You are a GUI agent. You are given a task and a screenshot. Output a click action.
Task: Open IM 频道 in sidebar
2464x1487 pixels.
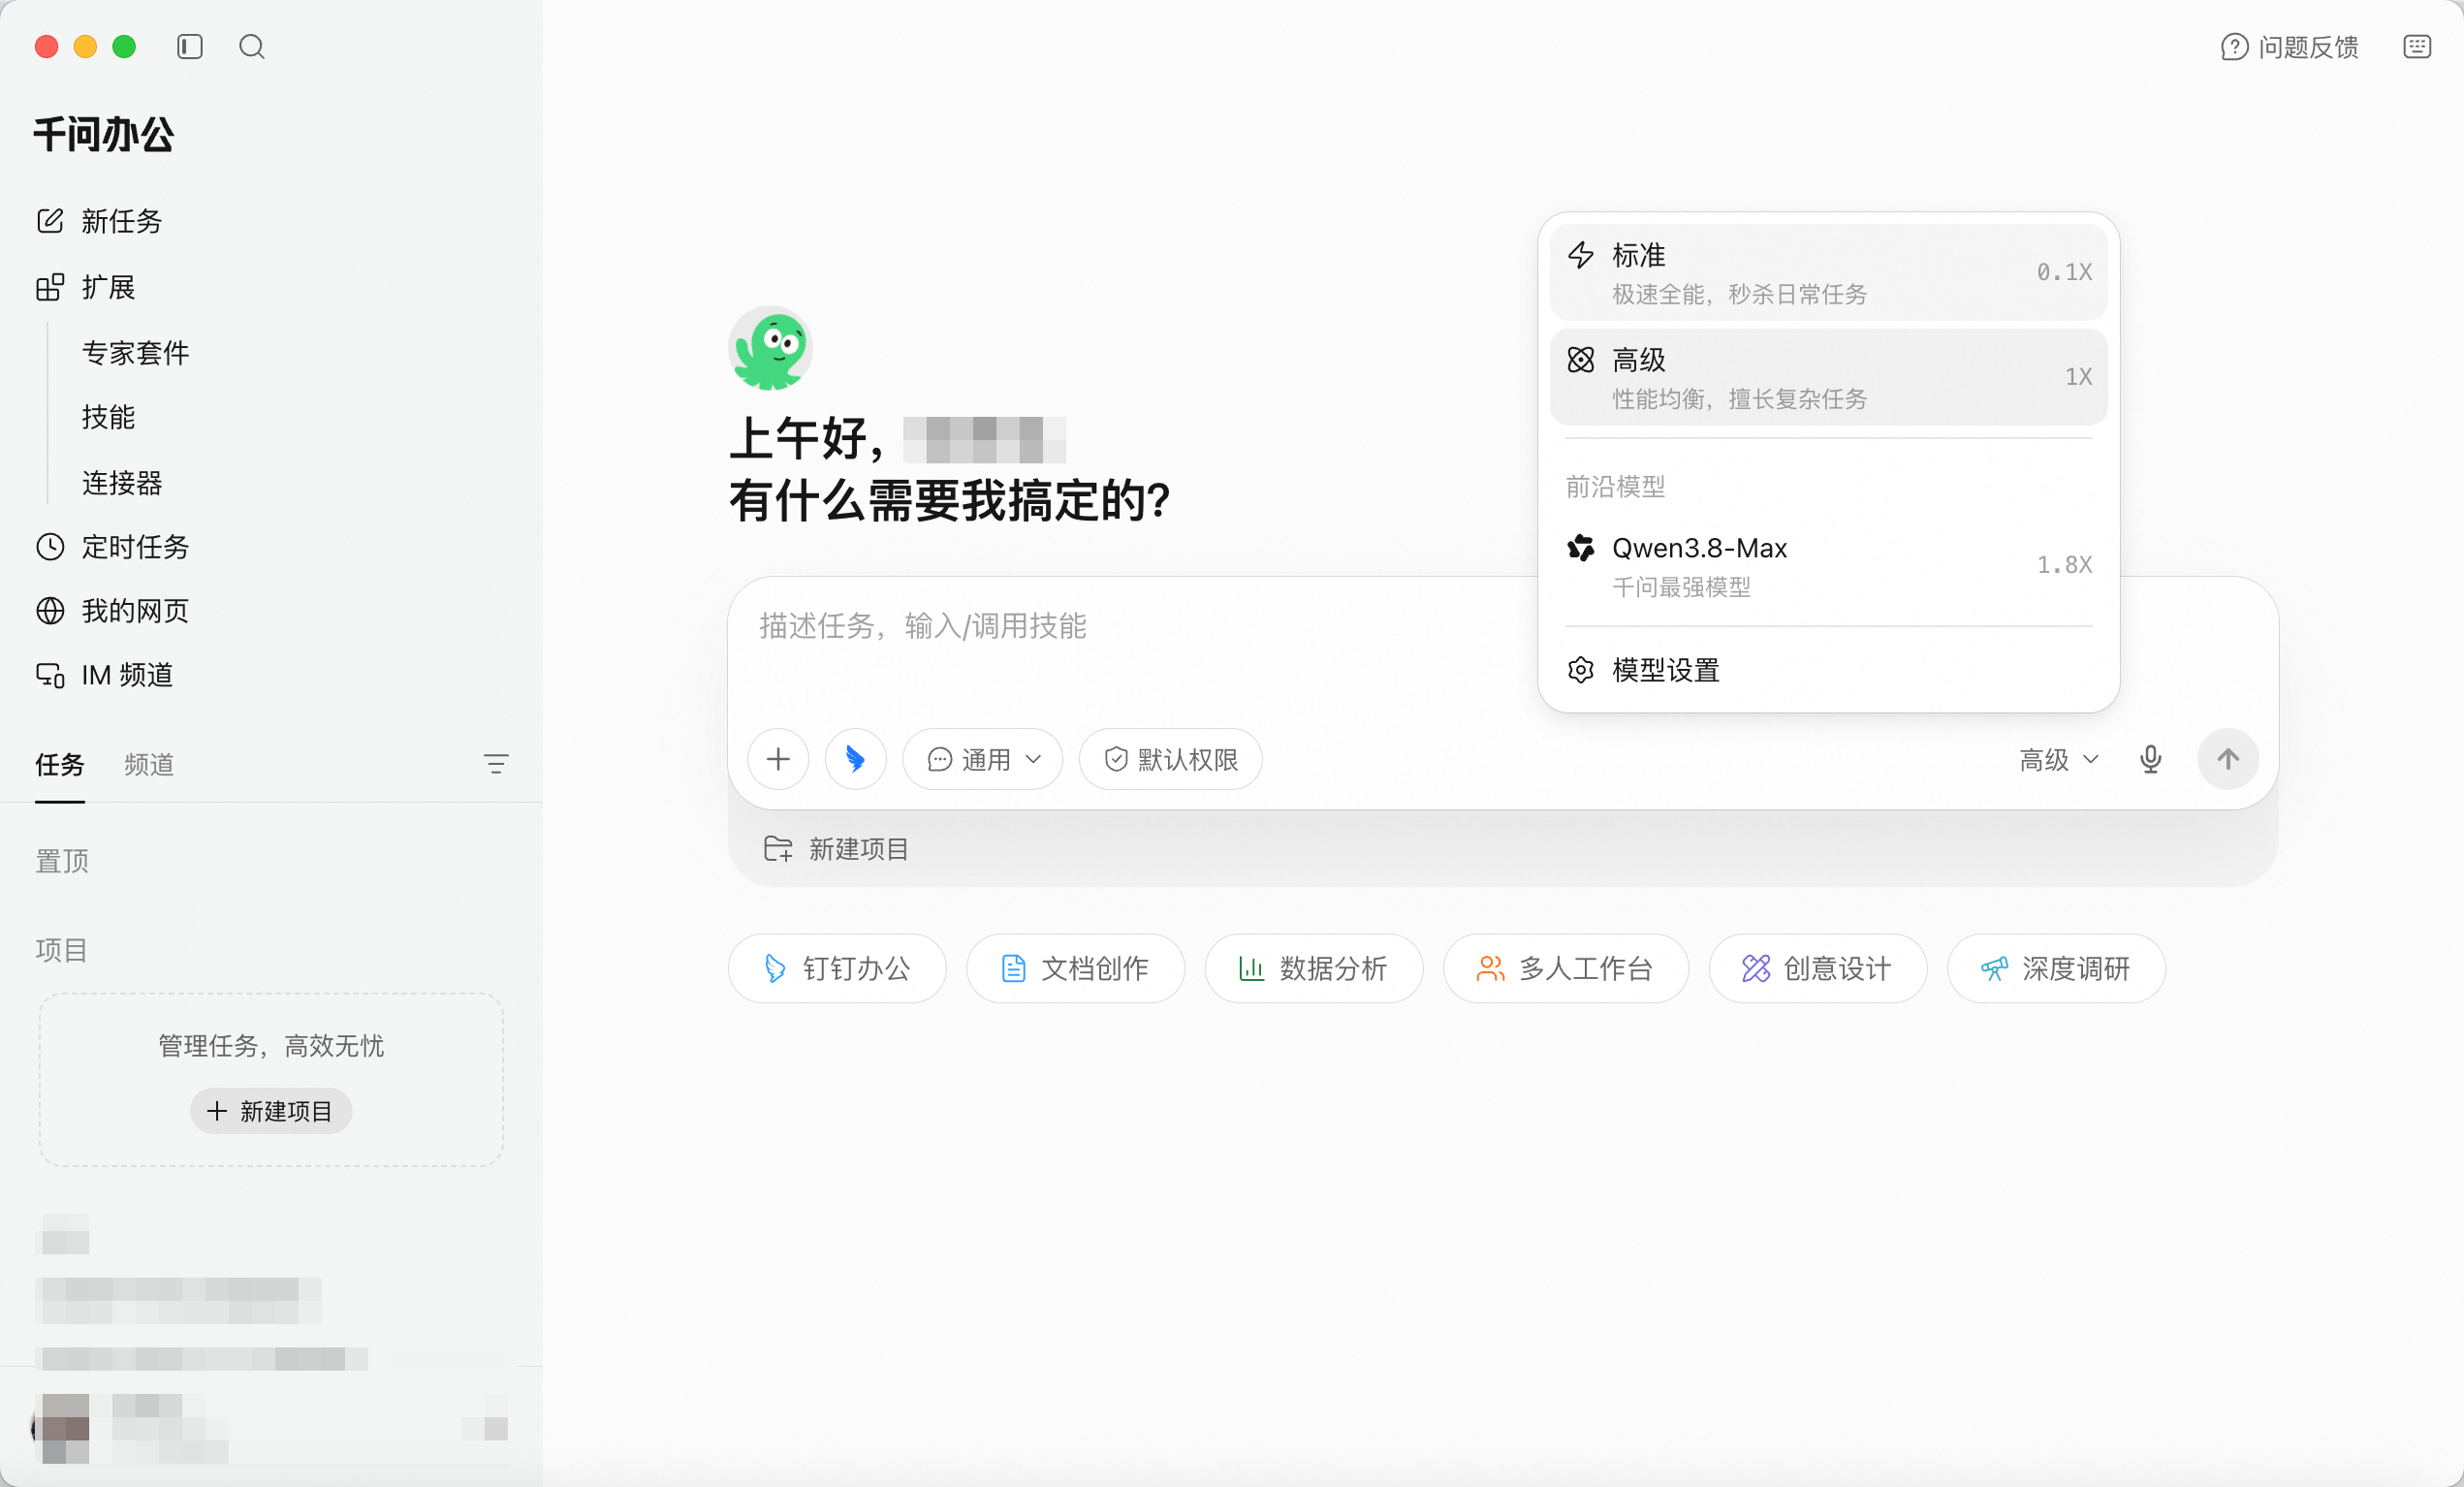pyautogui.click(x=104, y=675)
